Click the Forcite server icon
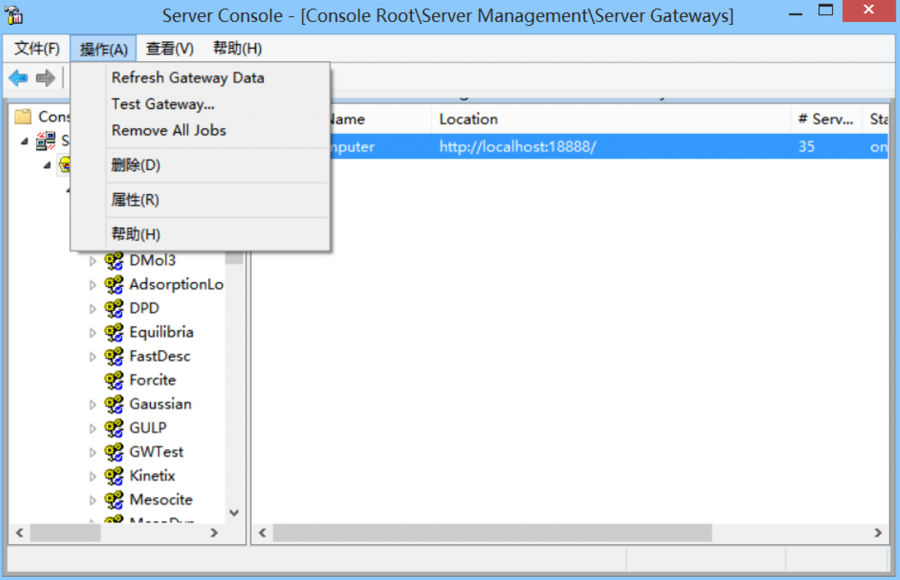Viewport: 900px width, 580px height. coord(114,380)
